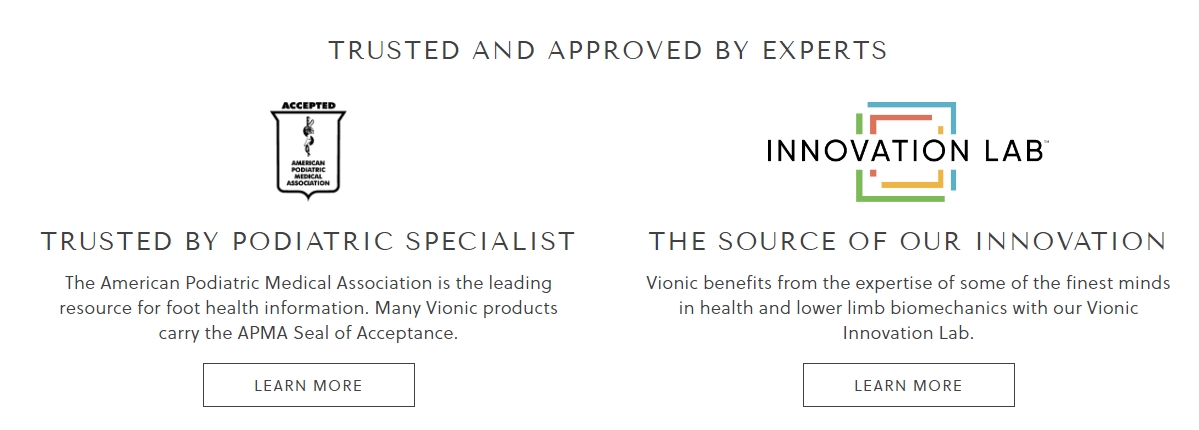Click the APMA Seal of Acceptance text line

[308, 334]
